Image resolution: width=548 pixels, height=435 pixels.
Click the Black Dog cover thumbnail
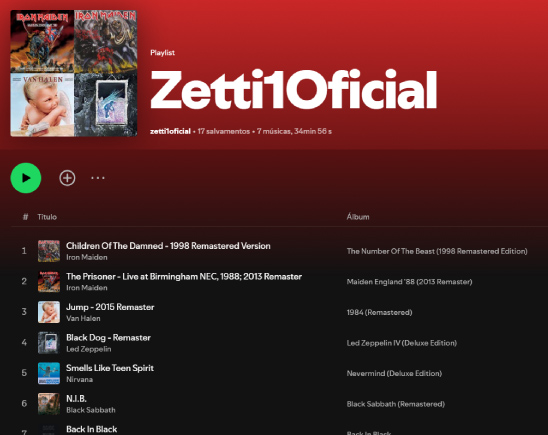pyautogui.click(x=49, y=342)
